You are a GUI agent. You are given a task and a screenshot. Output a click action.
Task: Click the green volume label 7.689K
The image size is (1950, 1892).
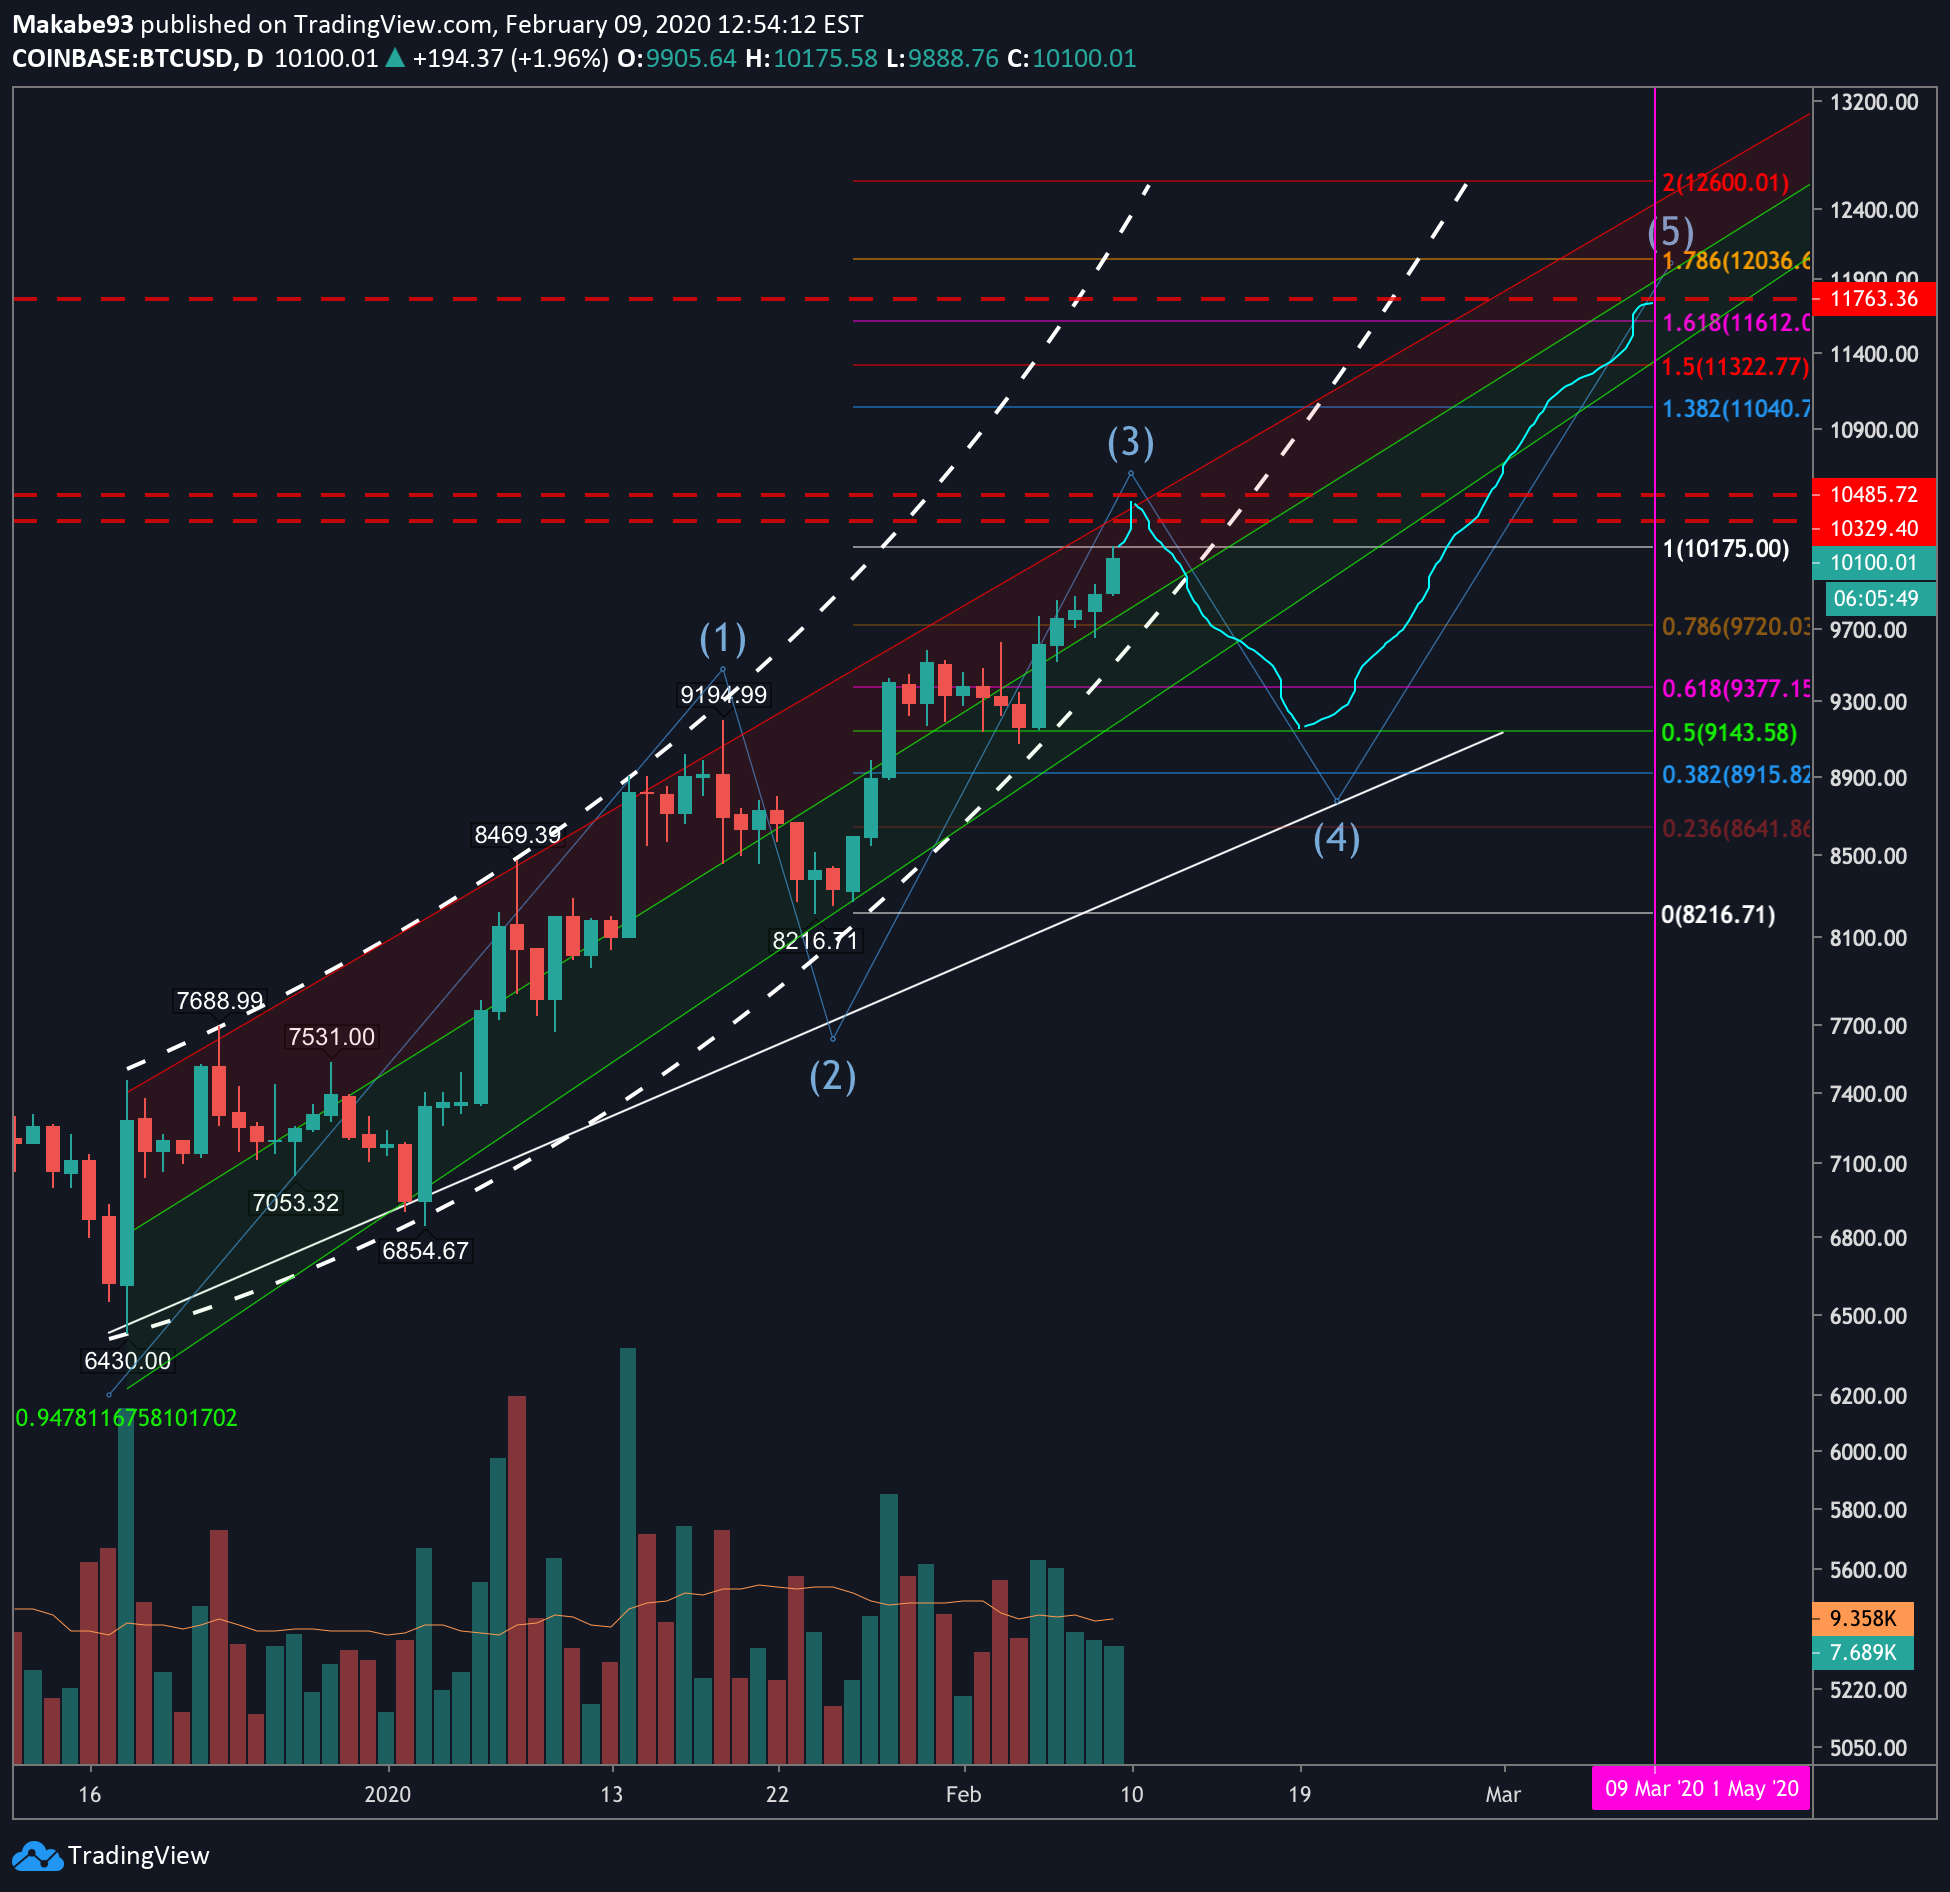coord(1862,1652)
